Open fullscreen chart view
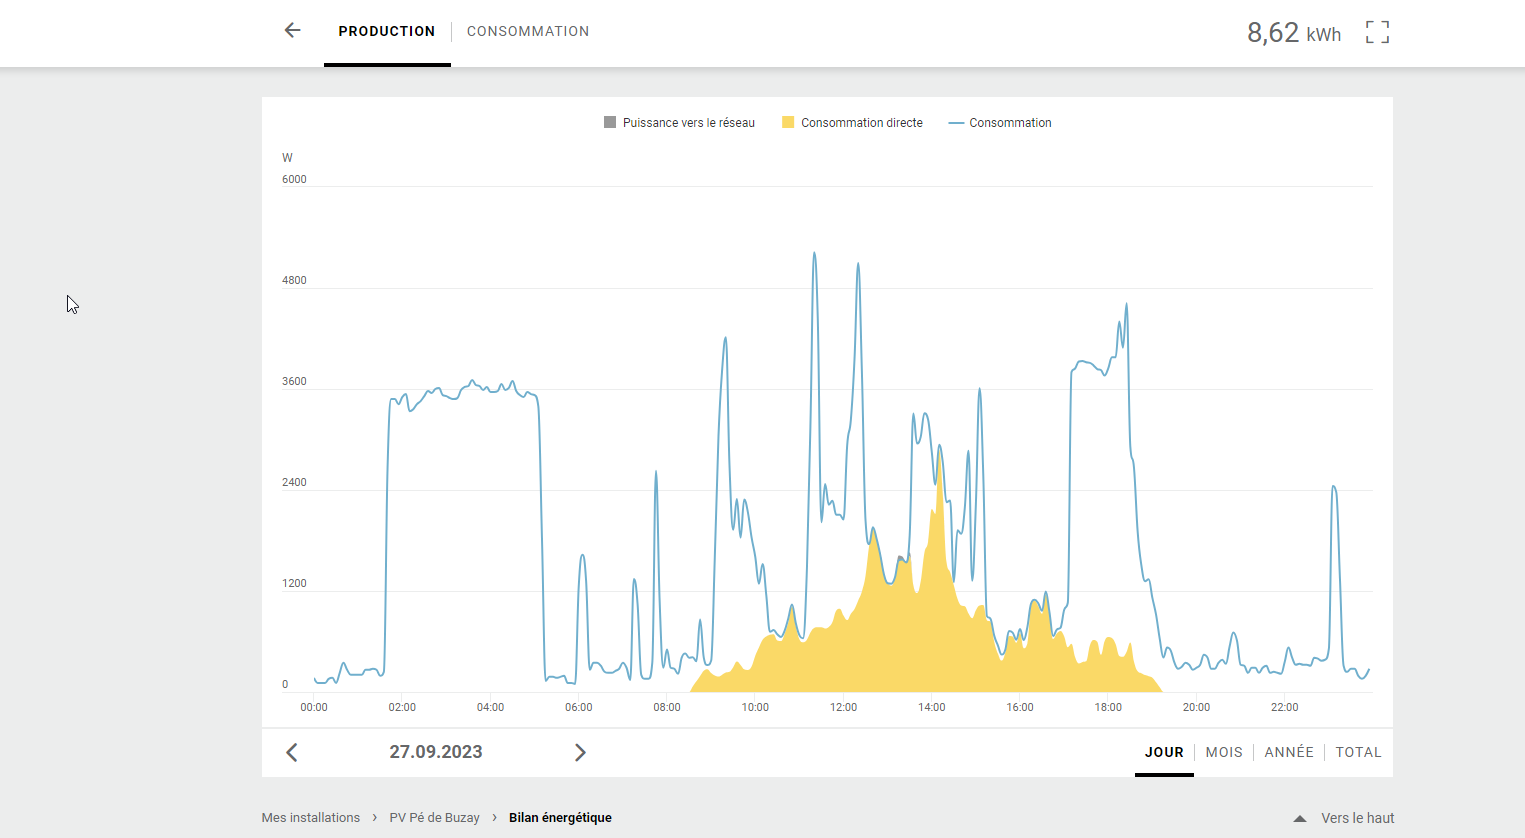The image size is (1525, 838). pos(1377,32)
